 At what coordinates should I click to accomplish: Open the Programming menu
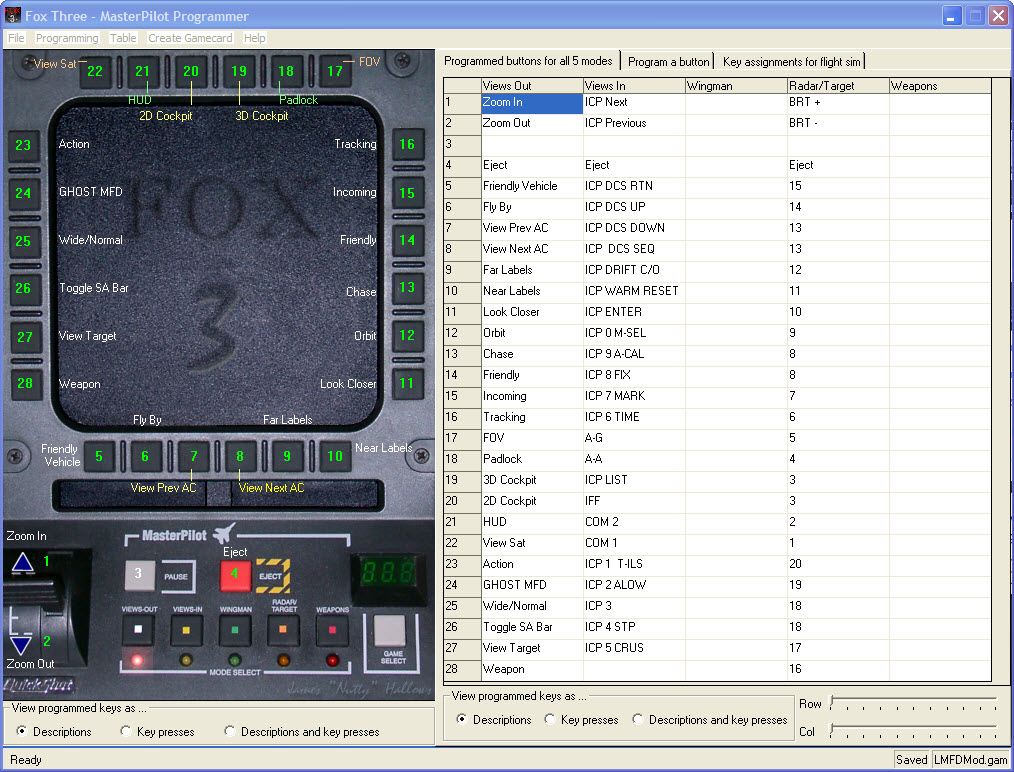[67, 38]
